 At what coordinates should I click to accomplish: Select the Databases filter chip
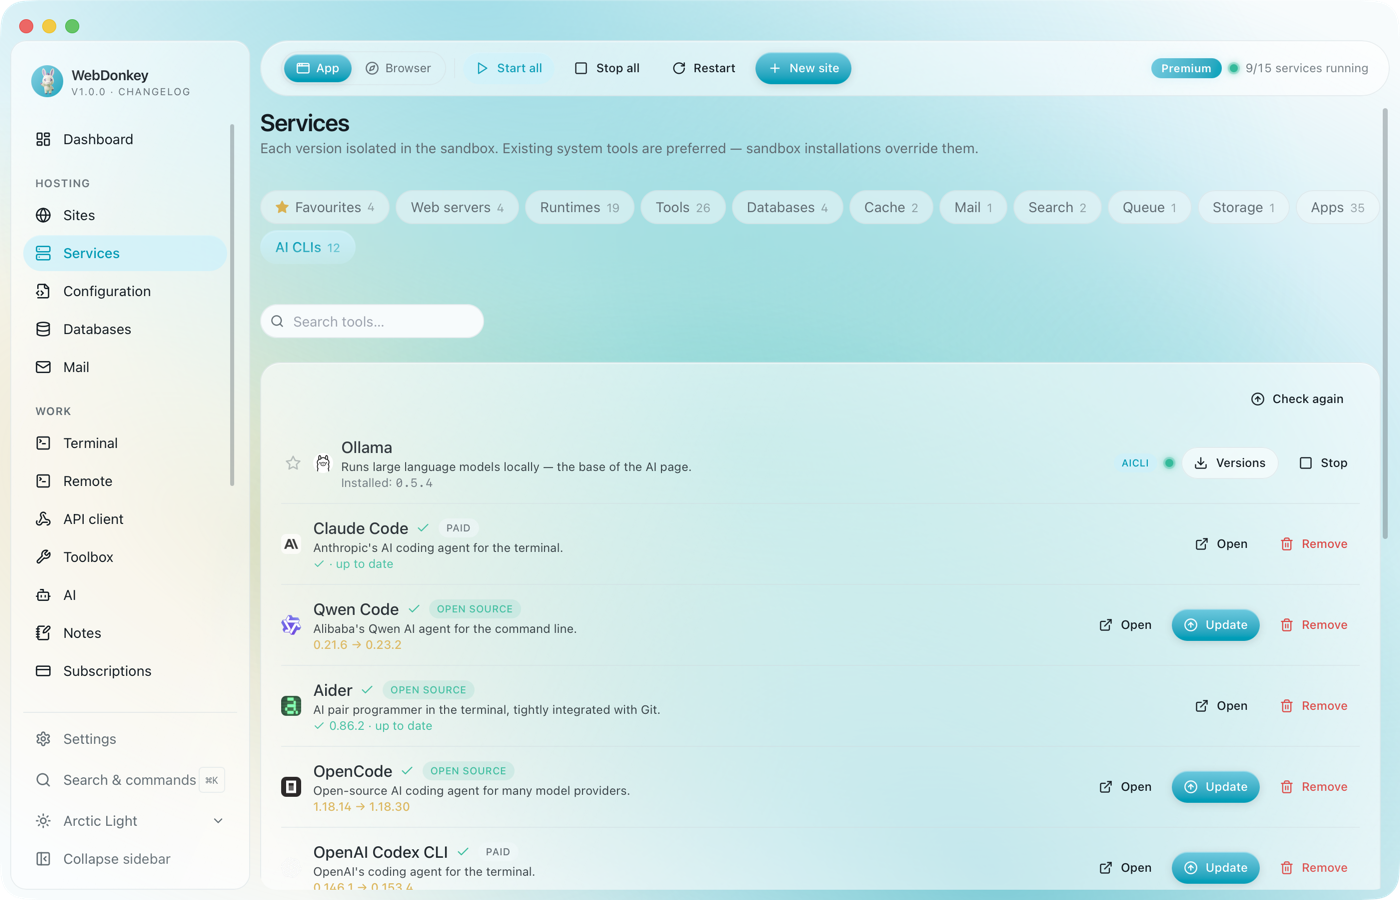click(787, 207)
